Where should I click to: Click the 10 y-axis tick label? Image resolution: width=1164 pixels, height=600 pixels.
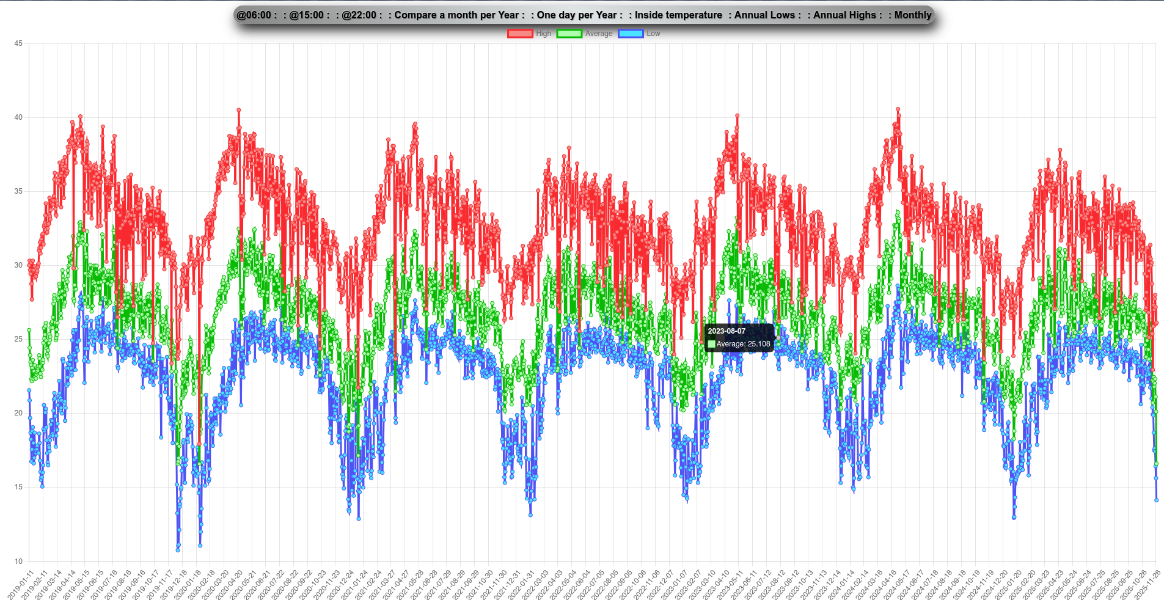point(18,561)
